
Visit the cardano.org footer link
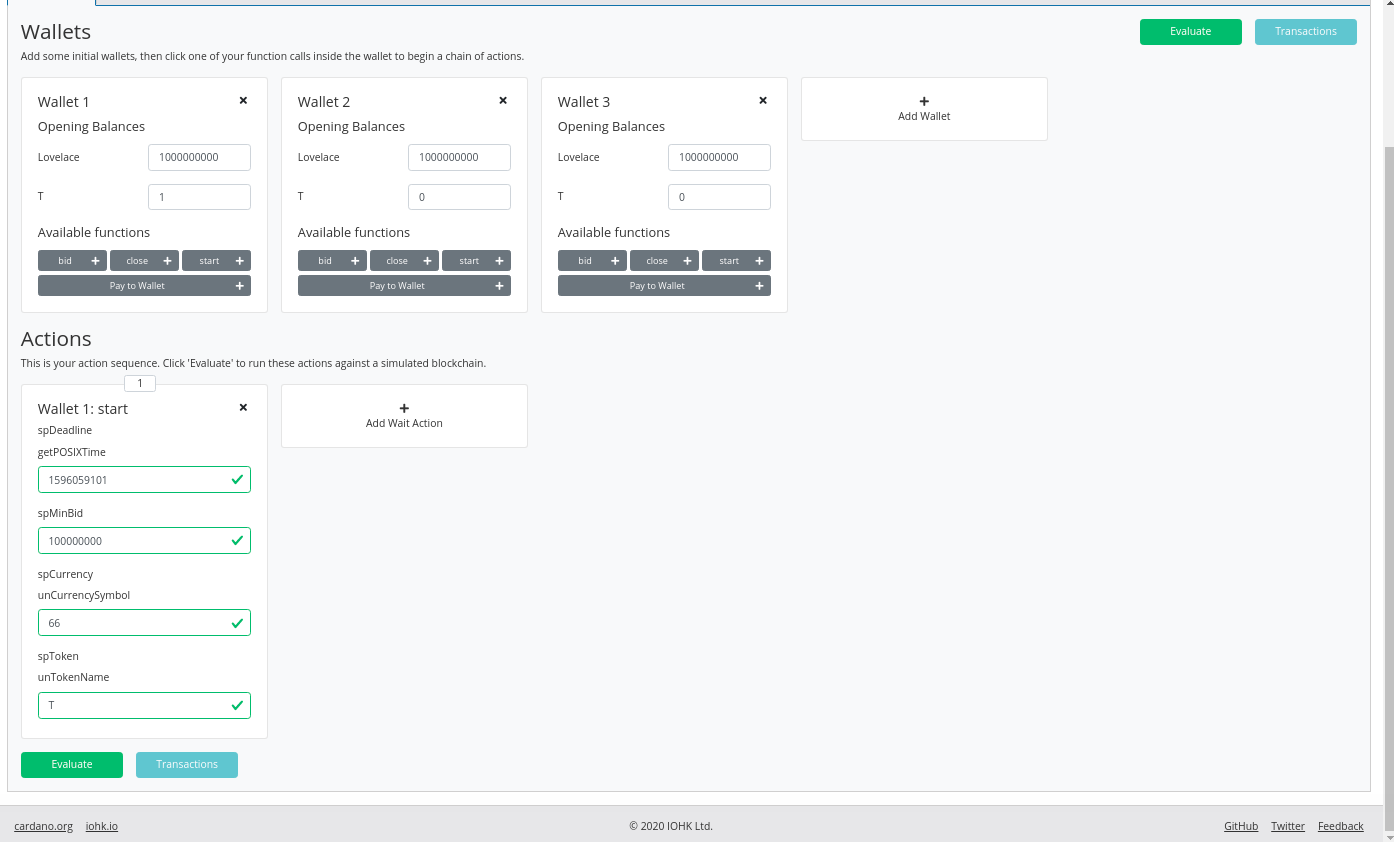coord(43,826)
